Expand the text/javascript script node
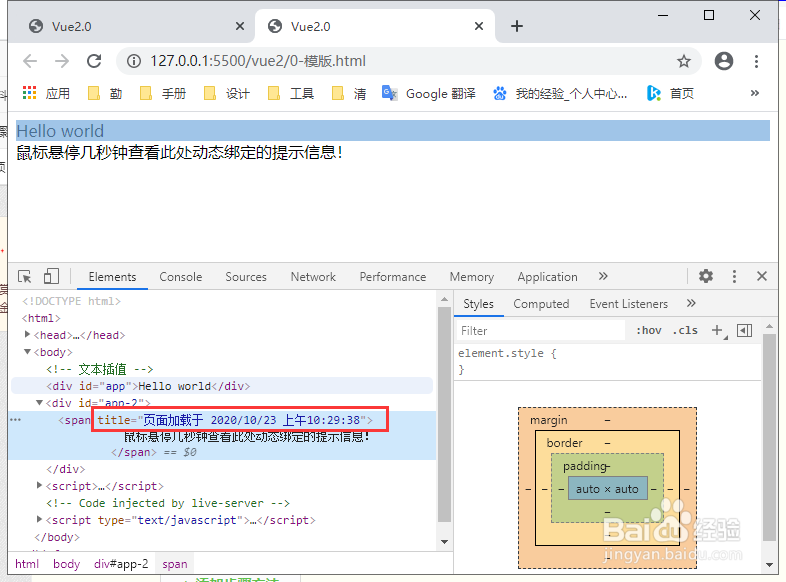 [40, 519]
